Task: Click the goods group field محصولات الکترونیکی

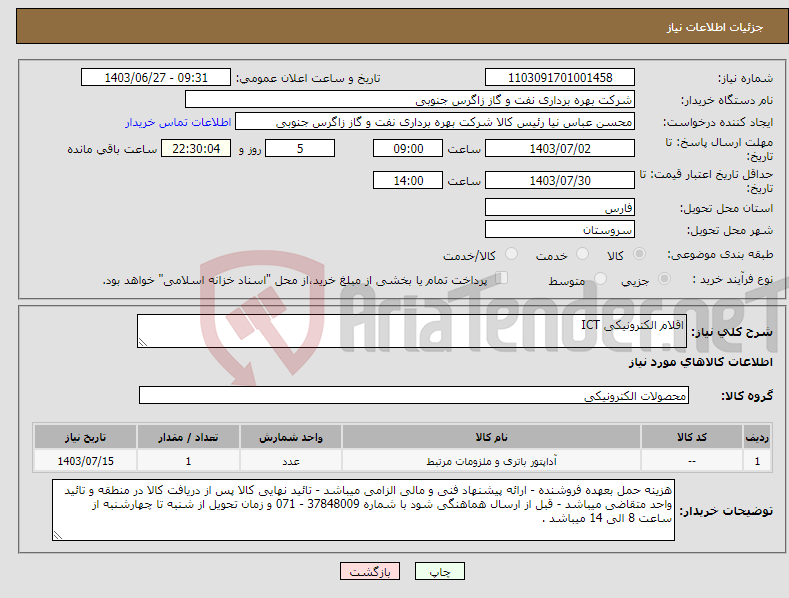Action: coord(414,396)
